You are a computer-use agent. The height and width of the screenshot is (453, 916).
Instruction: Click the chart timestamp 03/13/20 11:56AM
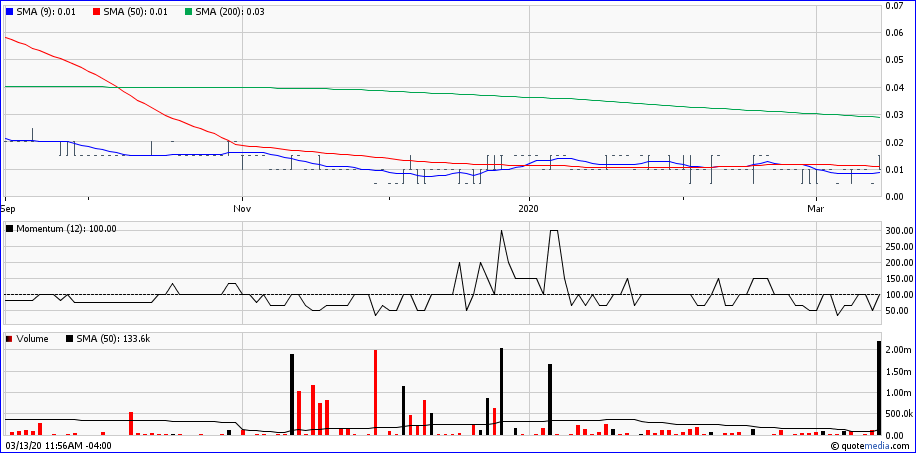click(x=58, y=445)
